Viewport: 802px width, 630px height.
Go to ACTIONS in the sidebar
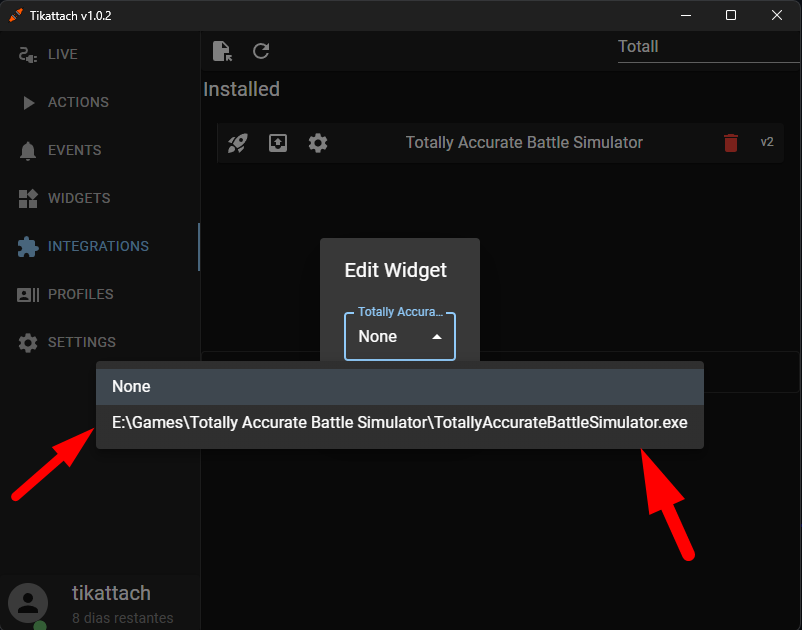tap(100, 102)
